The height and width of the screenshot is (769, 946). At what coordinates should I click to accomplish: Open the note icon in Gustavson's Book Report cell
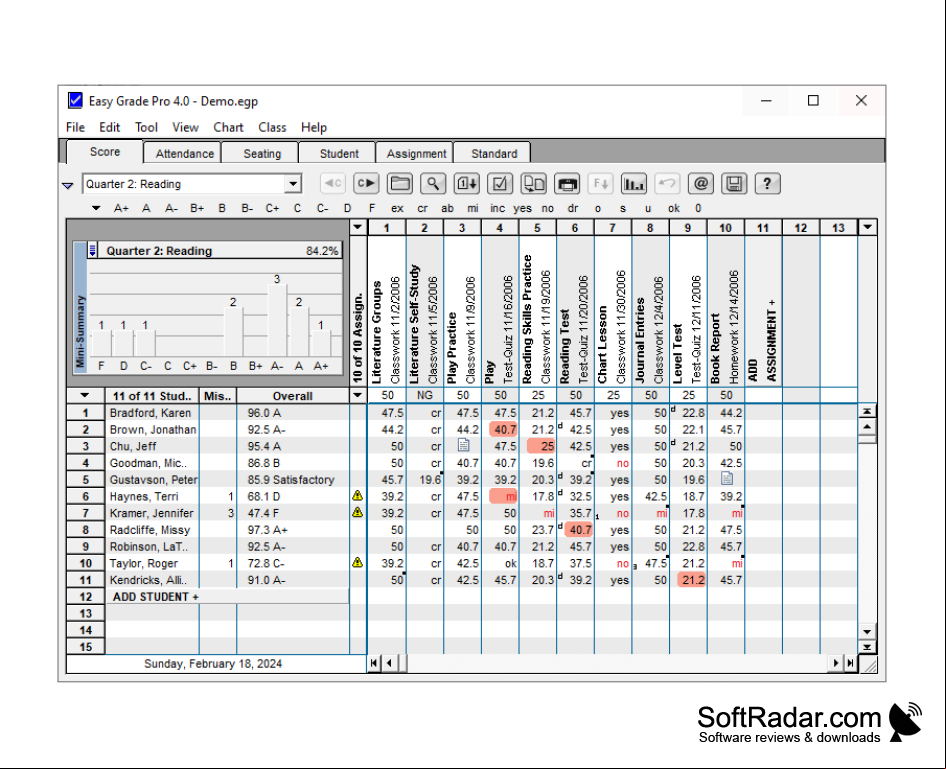click(x=727, y=479)
